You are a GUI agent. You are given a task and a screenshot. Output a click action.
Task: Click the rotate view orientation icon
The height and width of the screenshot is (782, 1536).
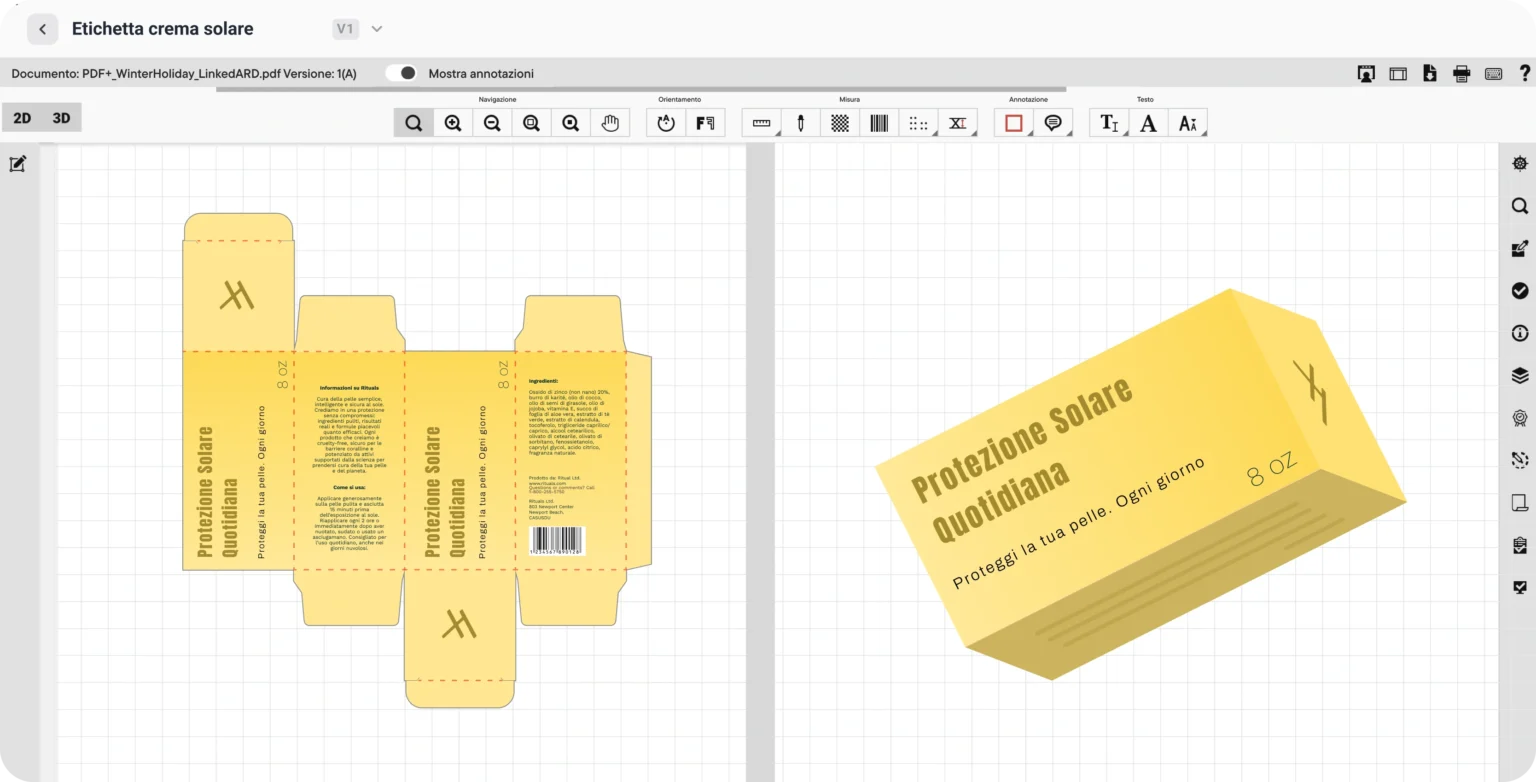(x=666, y=123)
